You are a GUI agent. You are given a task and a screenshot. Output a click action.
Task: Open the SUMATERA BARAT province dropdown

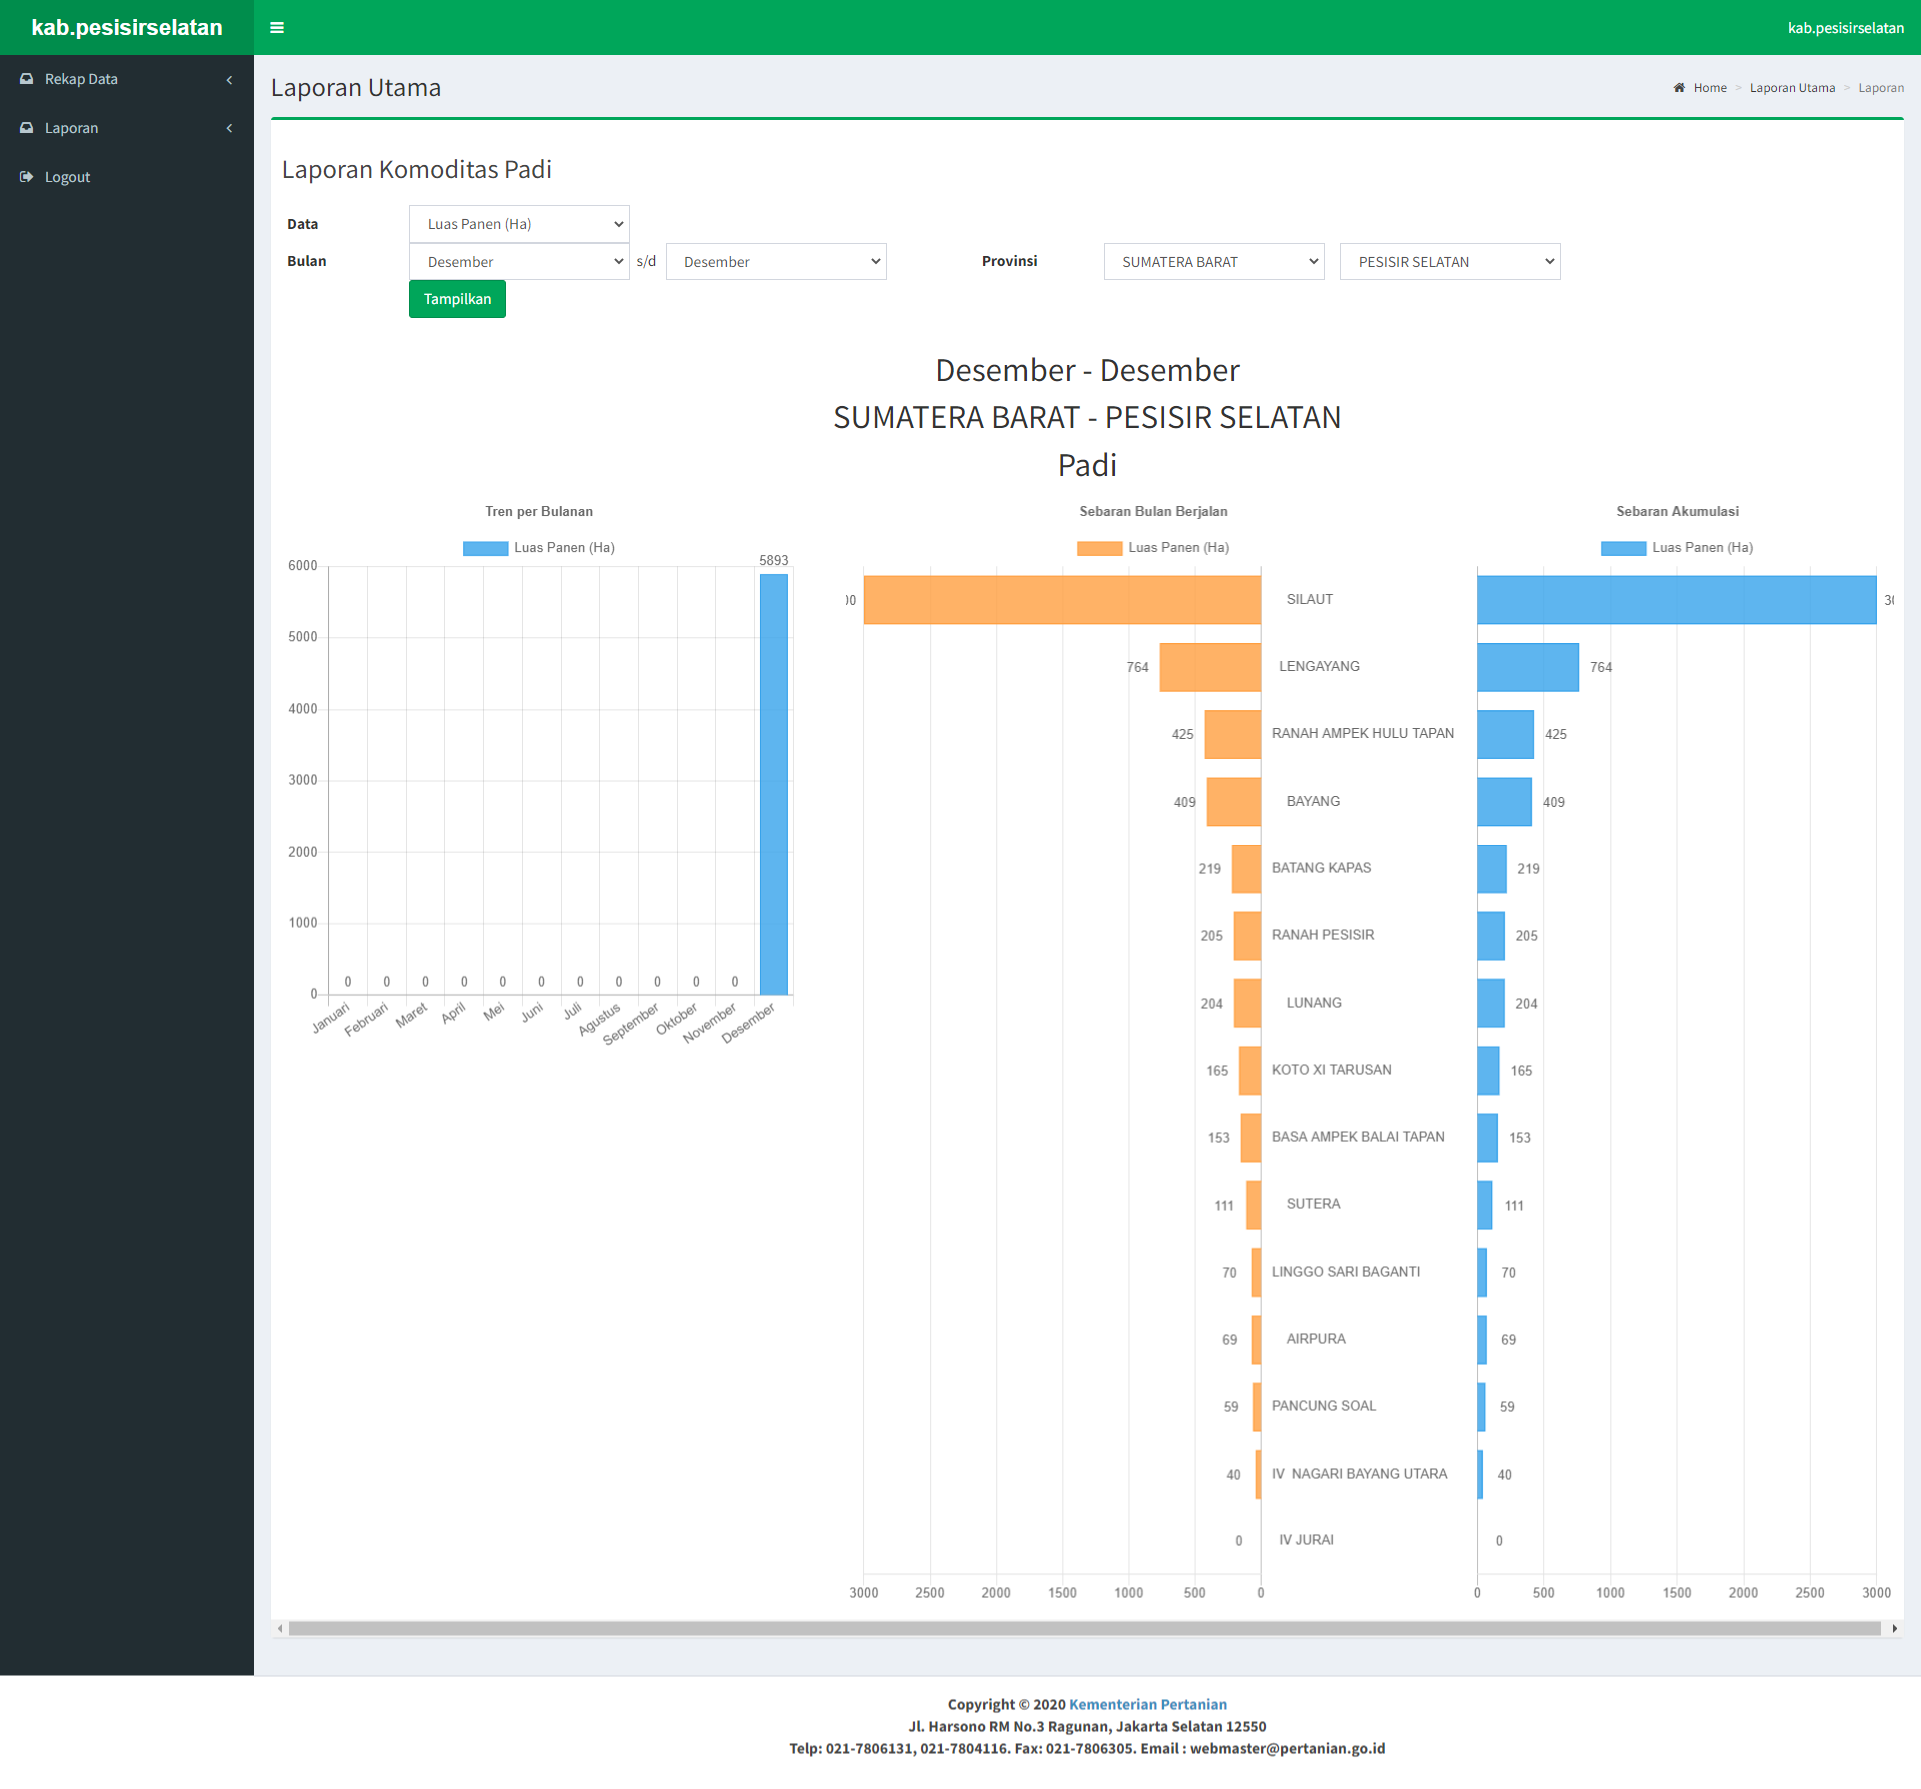click(1214, 262)
